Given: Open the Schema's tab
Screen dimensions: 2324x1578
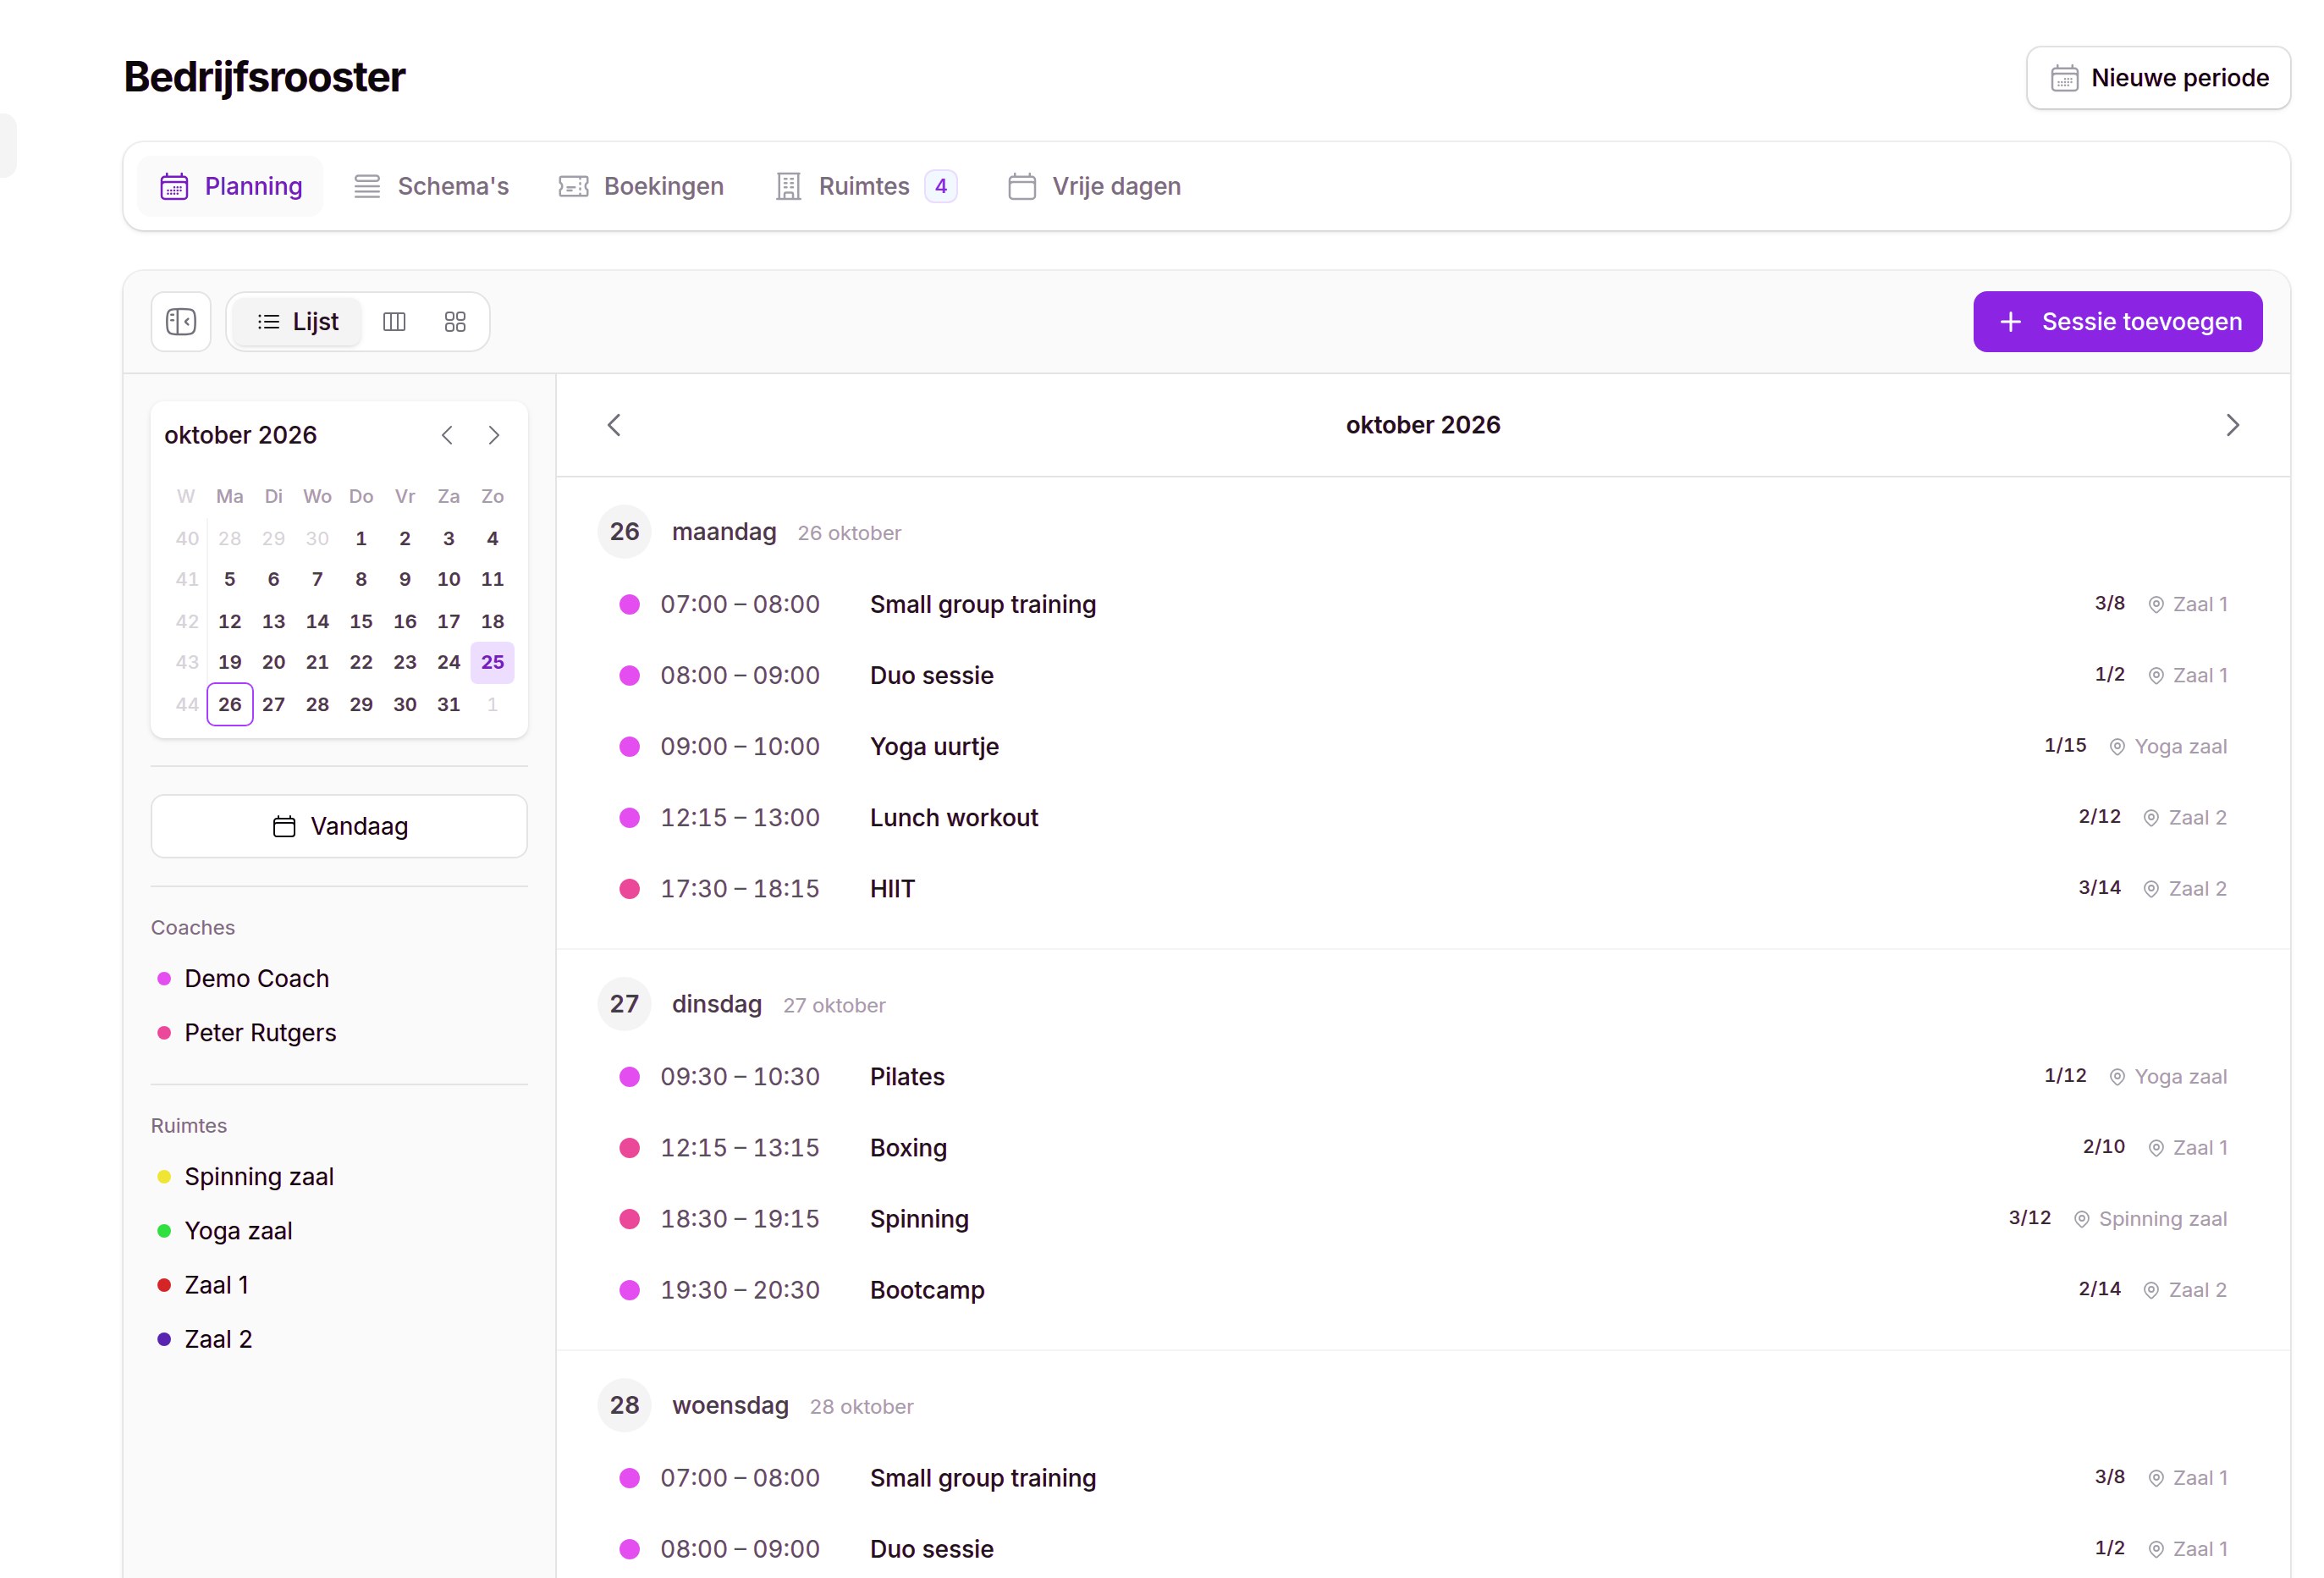Looking at the screenshot, I should [431, 186].
